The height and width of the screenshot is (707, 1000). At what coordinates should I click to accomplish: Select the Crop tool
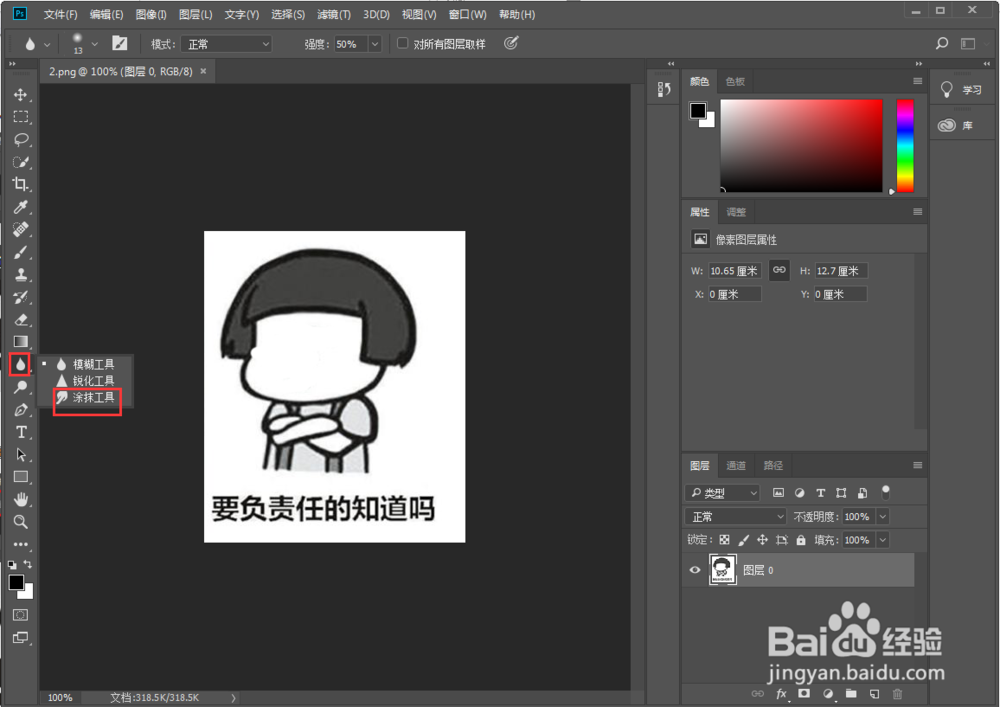[20, 184]
